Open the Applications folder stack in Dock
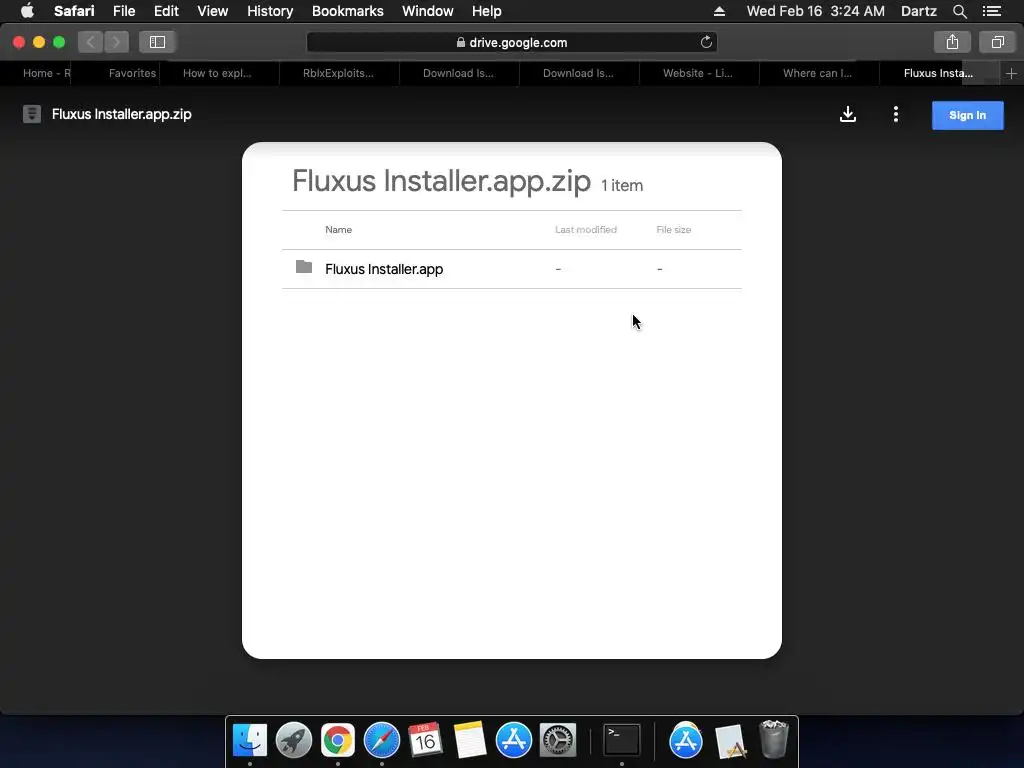Screen dimensions: 1024x768 point(686,740)
